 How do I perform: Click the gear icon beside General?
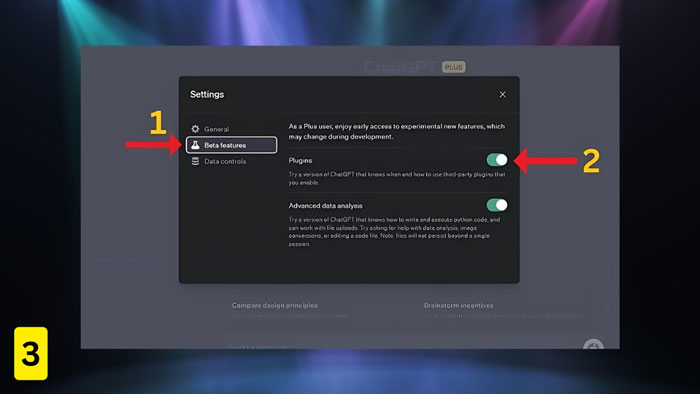195,129
